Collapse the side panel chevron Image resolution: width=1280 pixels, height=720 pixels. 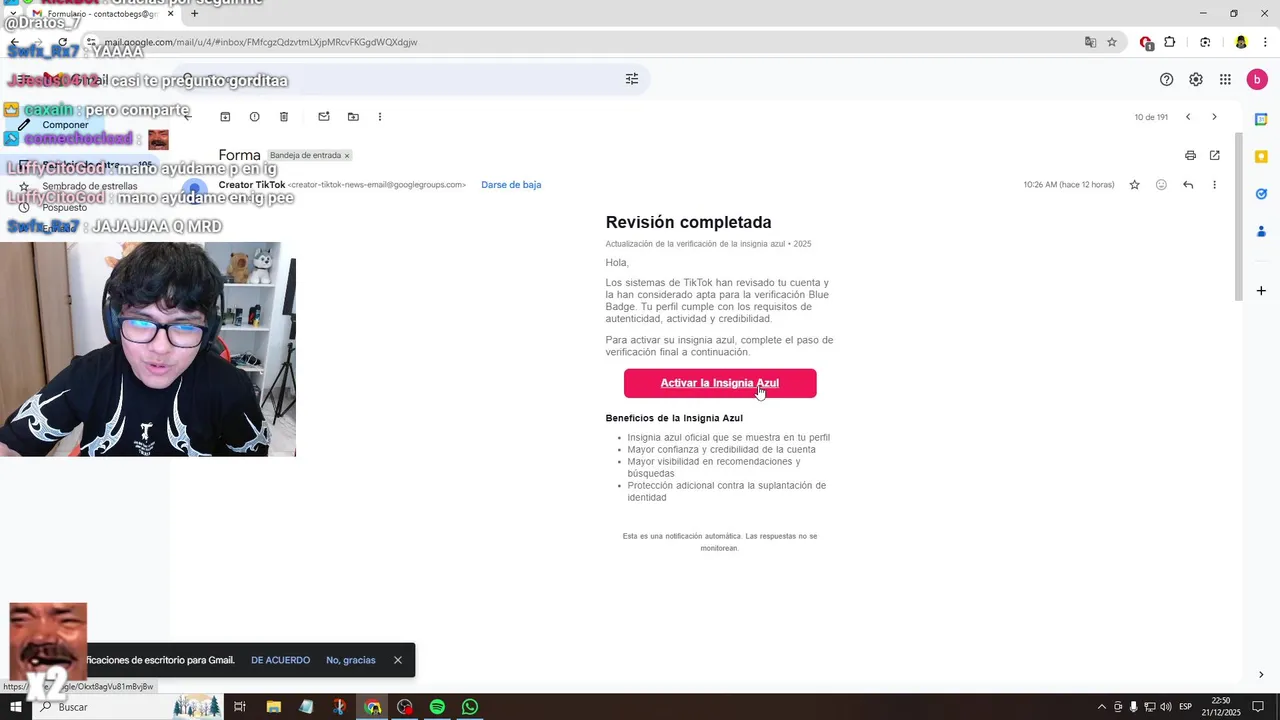tap(1261, 675)
